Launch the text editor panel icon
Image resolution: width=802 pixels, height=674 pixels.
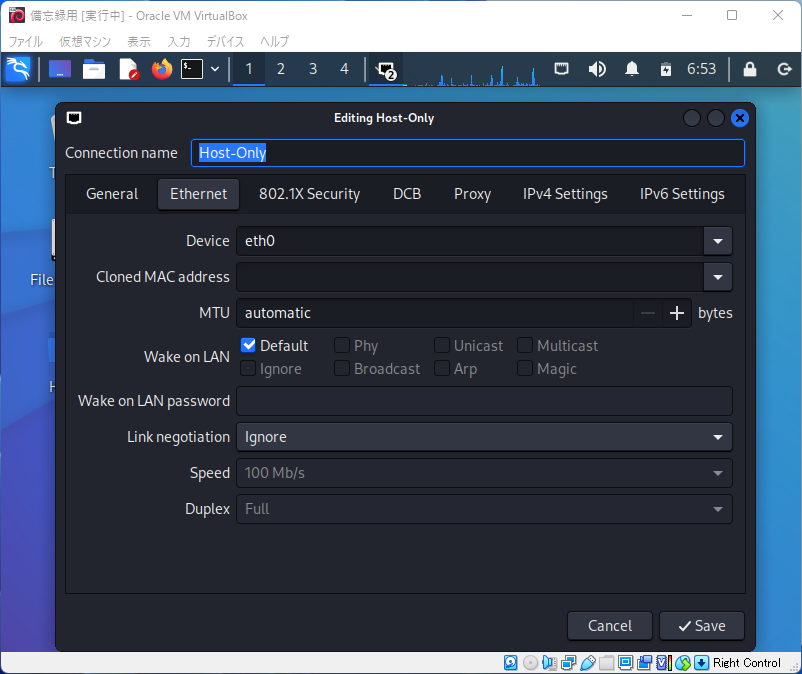pyautogui.click(x=128, y=69)
